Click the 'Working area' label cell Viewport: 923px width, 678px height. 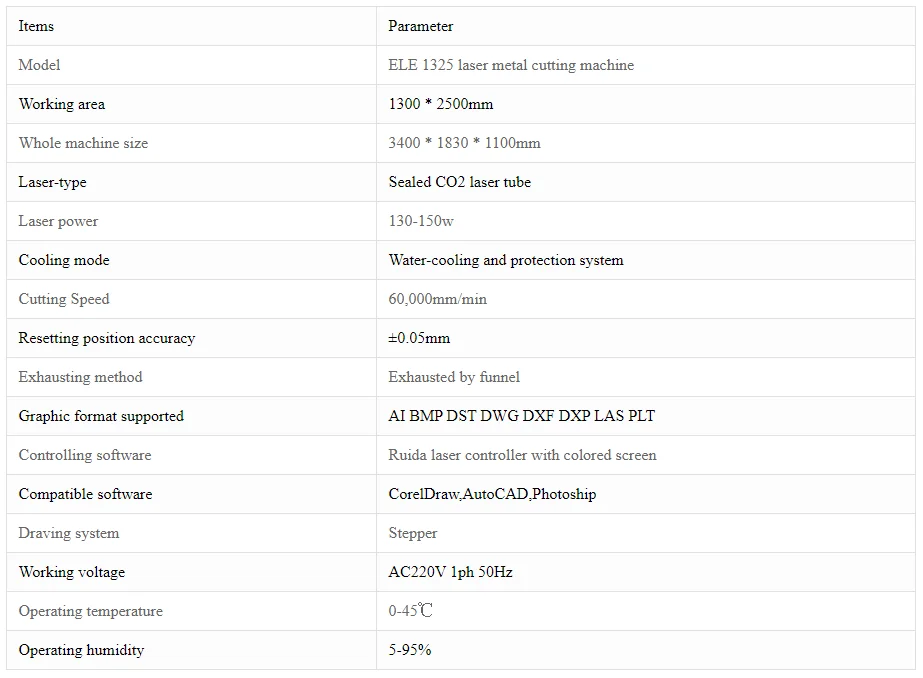click(x=61, y=104)
